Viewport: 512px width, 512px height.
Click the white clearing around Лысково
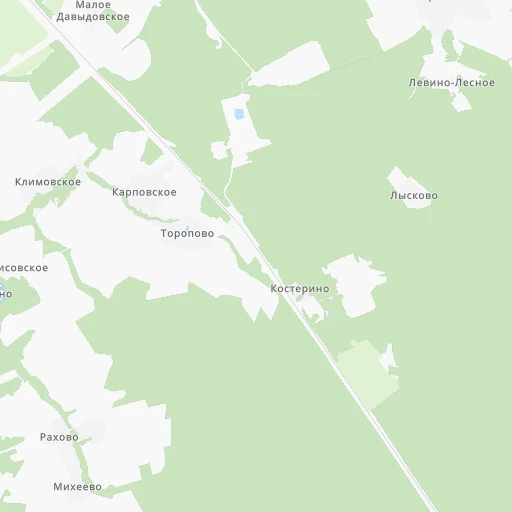[408, 187]
